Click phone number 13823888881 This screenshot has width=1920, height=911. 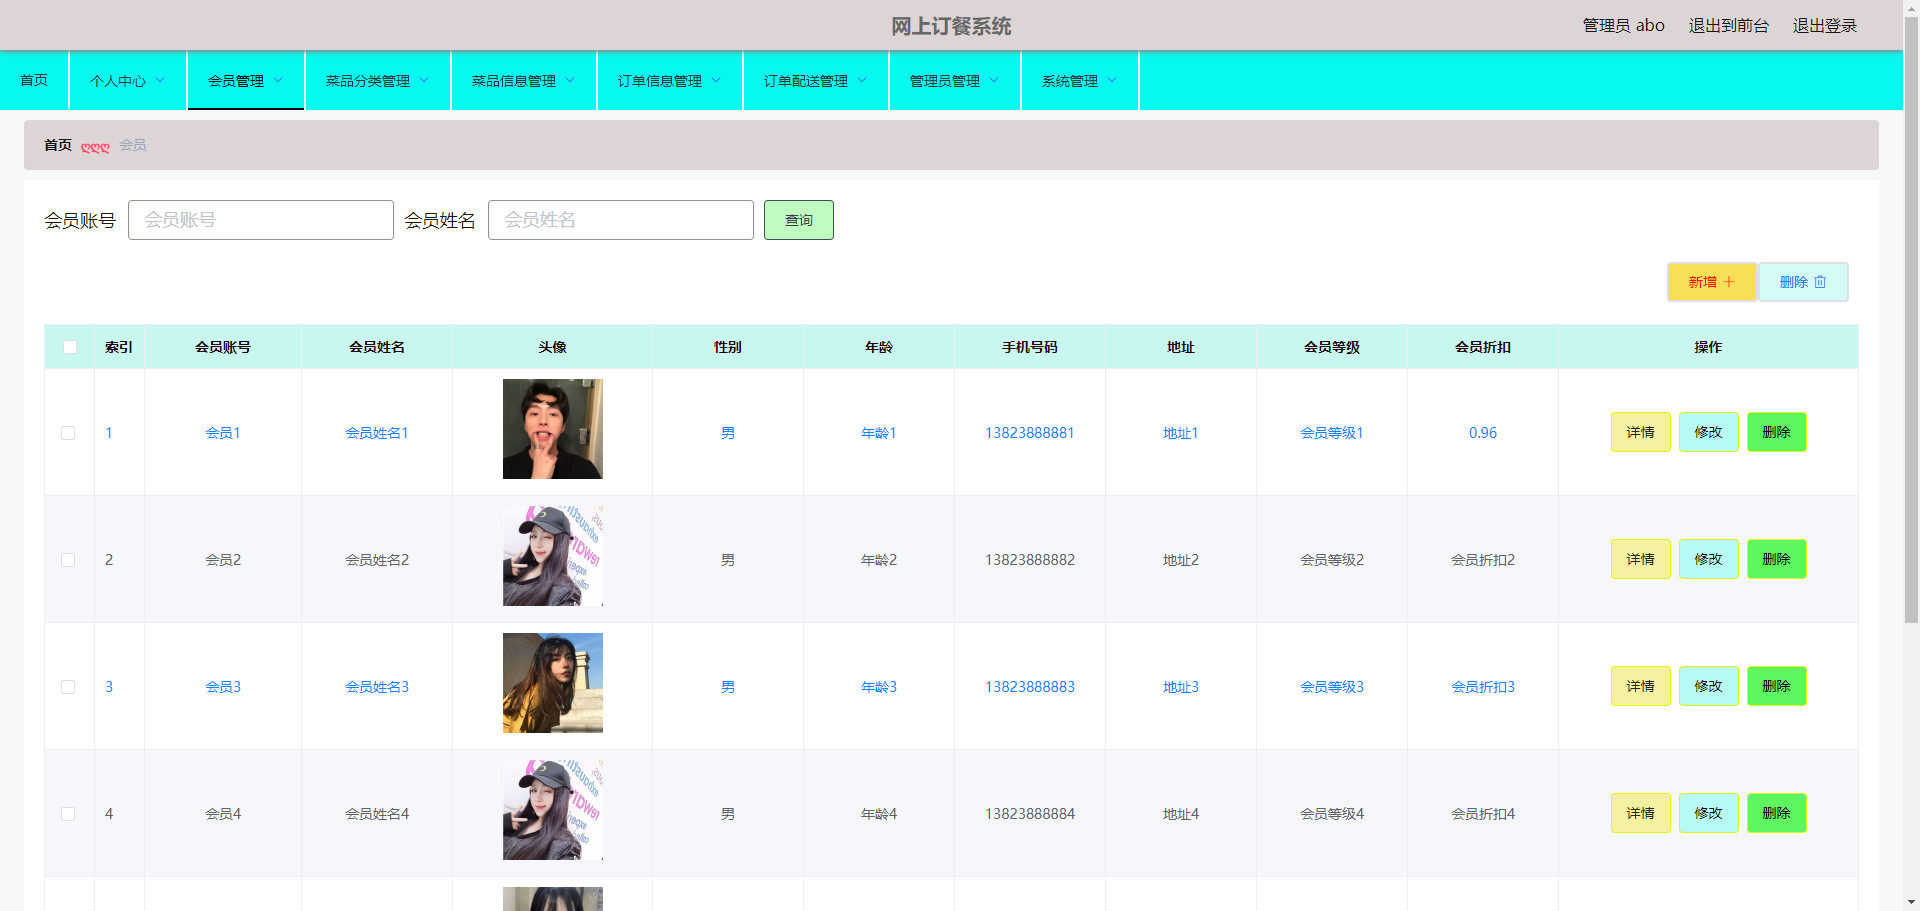[x=1030, y=433]
